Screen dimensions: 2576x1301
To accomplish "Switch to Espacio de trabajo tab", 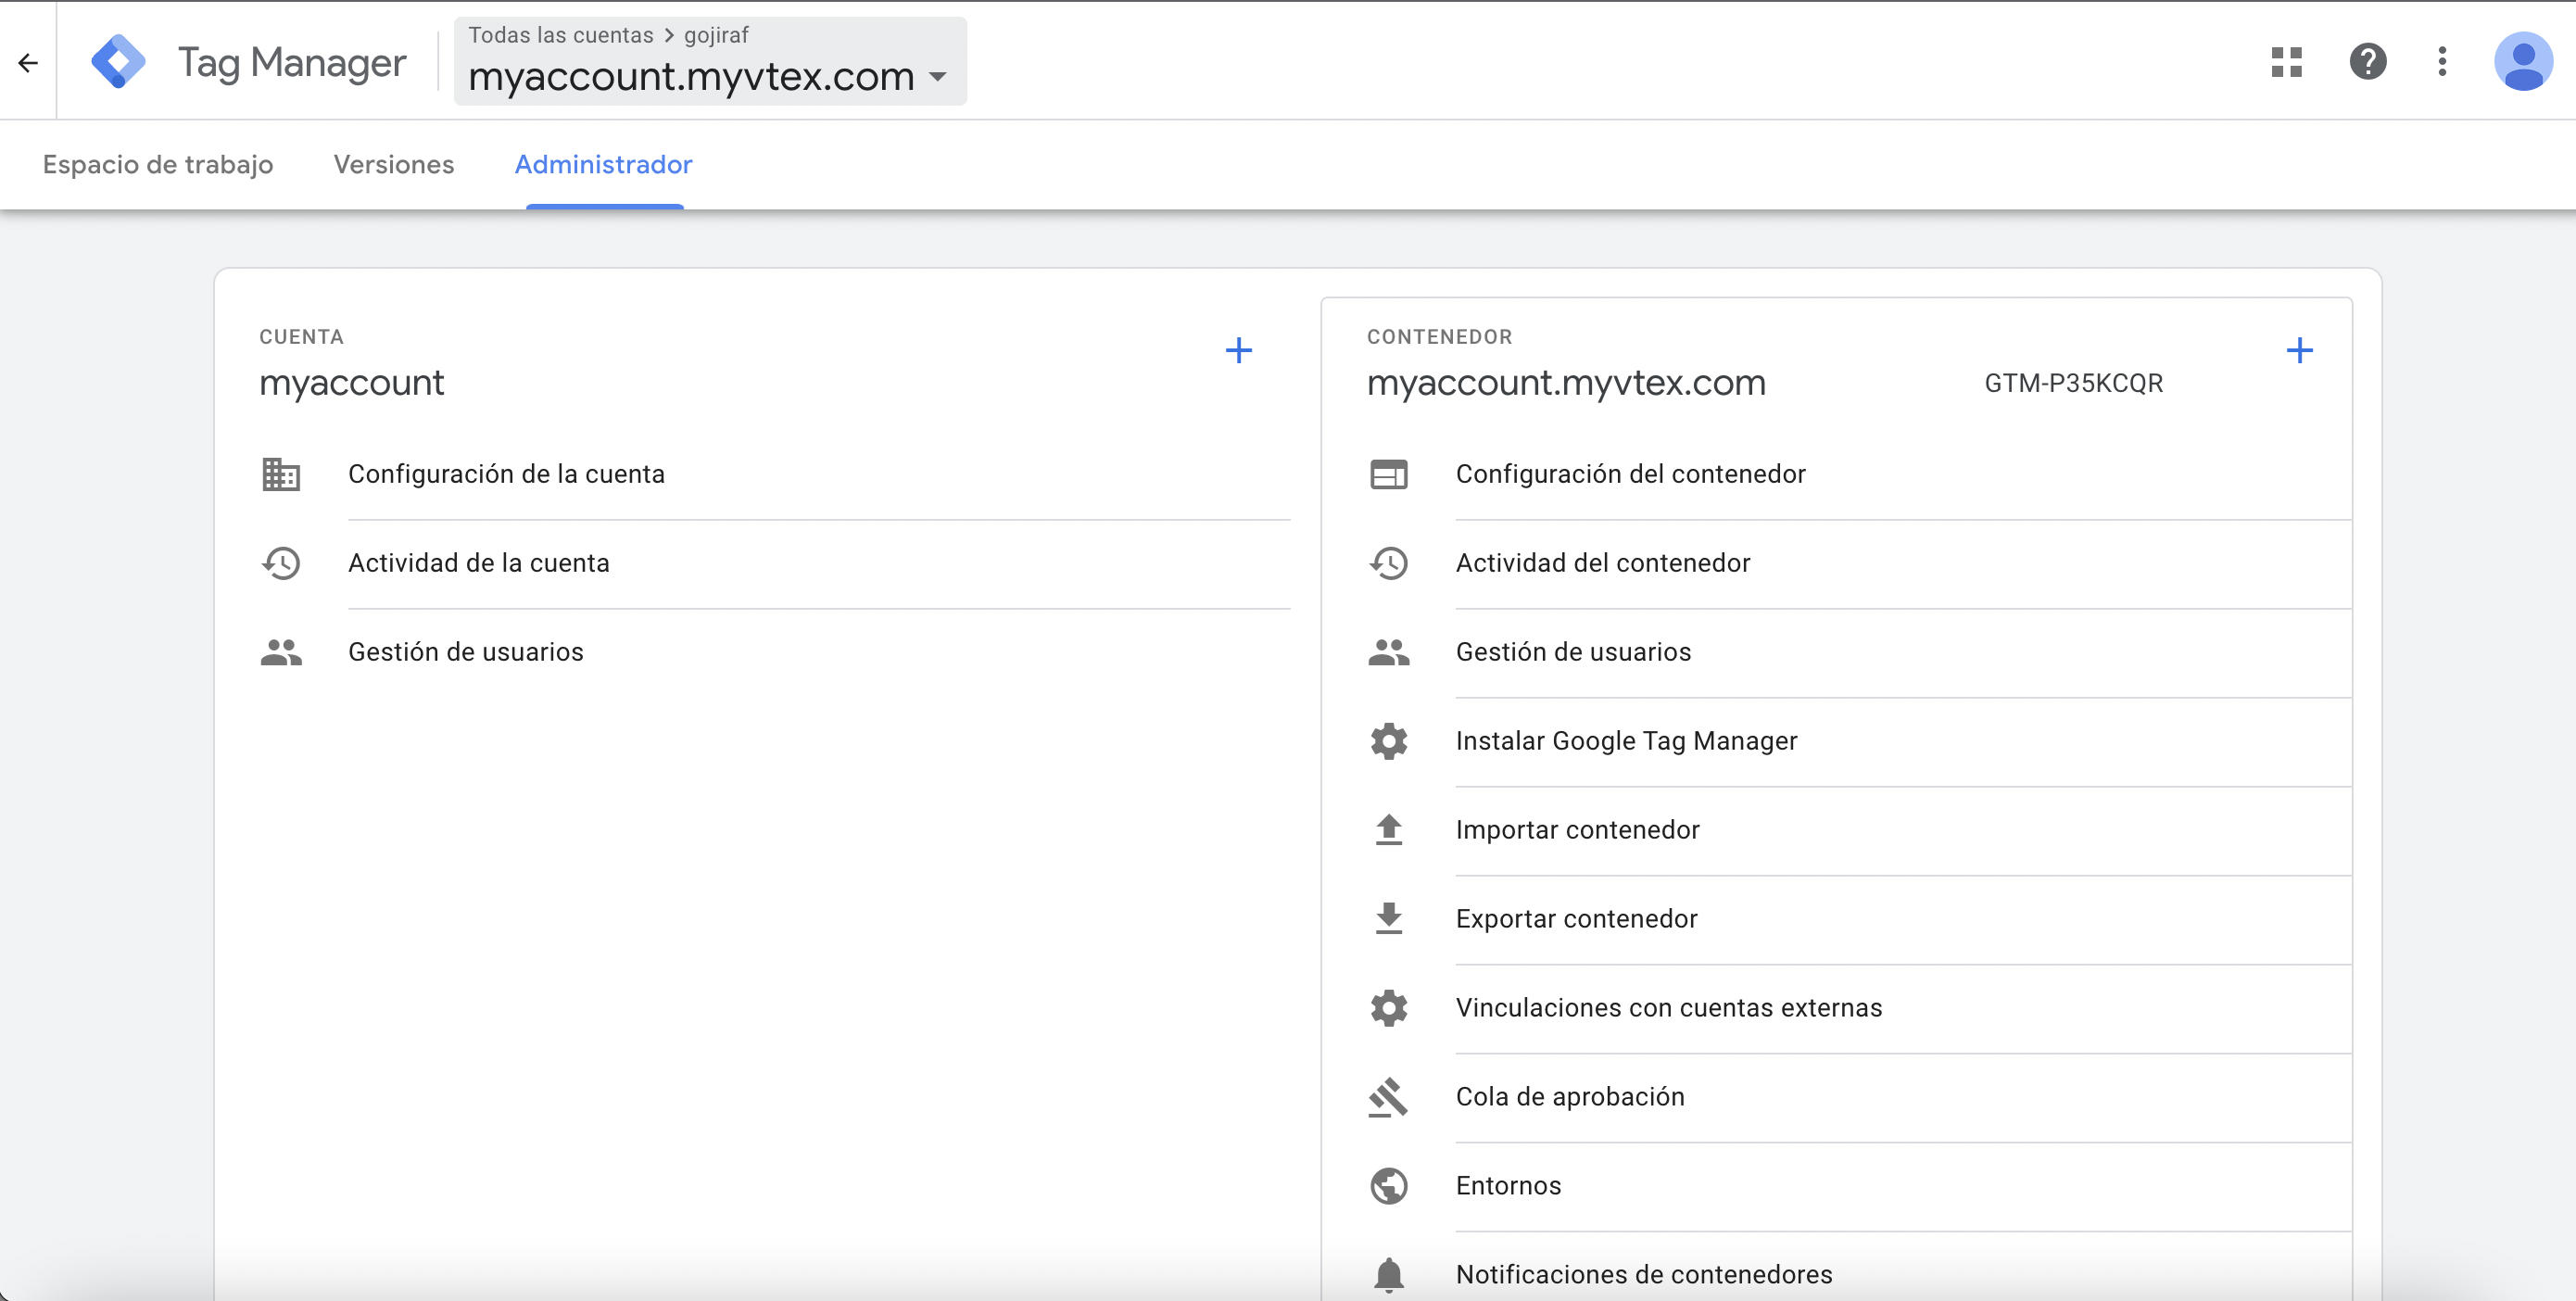I will (158, 164).
